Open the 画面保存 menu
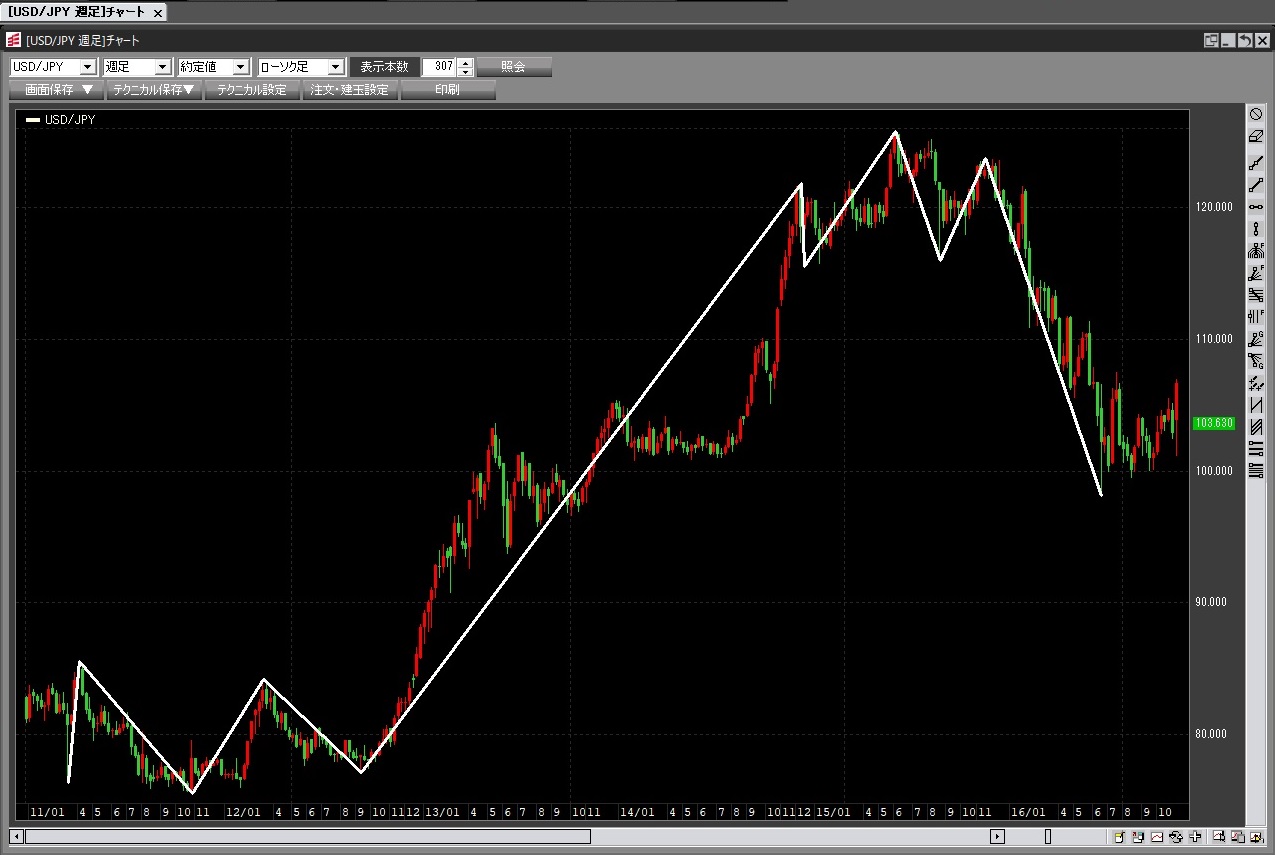1275x855 pixels. tap(57, 90)
